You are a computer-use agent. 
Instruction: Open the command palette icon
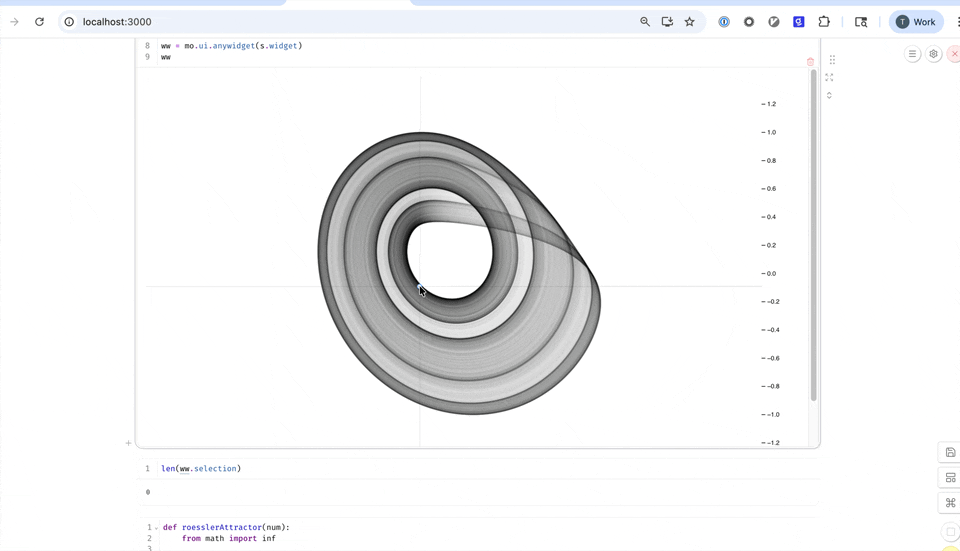click(x=950, y=503)
